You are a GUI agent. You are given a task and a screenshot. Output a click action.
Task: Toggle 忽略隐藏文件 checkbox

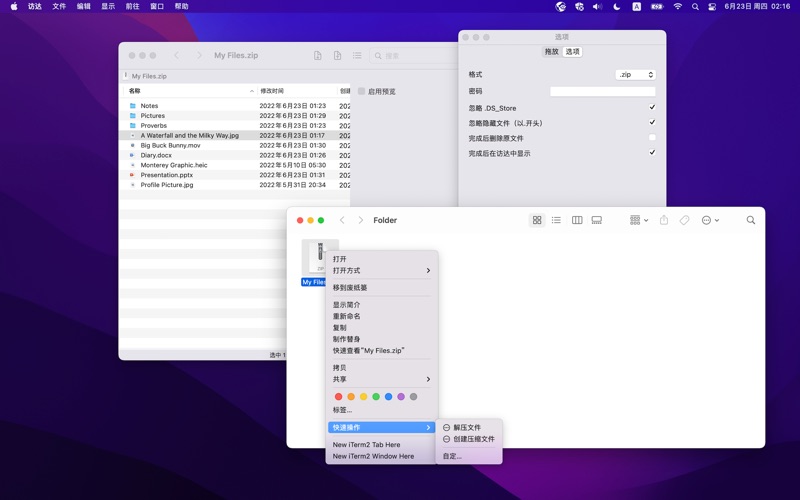(x=652, y=122)
